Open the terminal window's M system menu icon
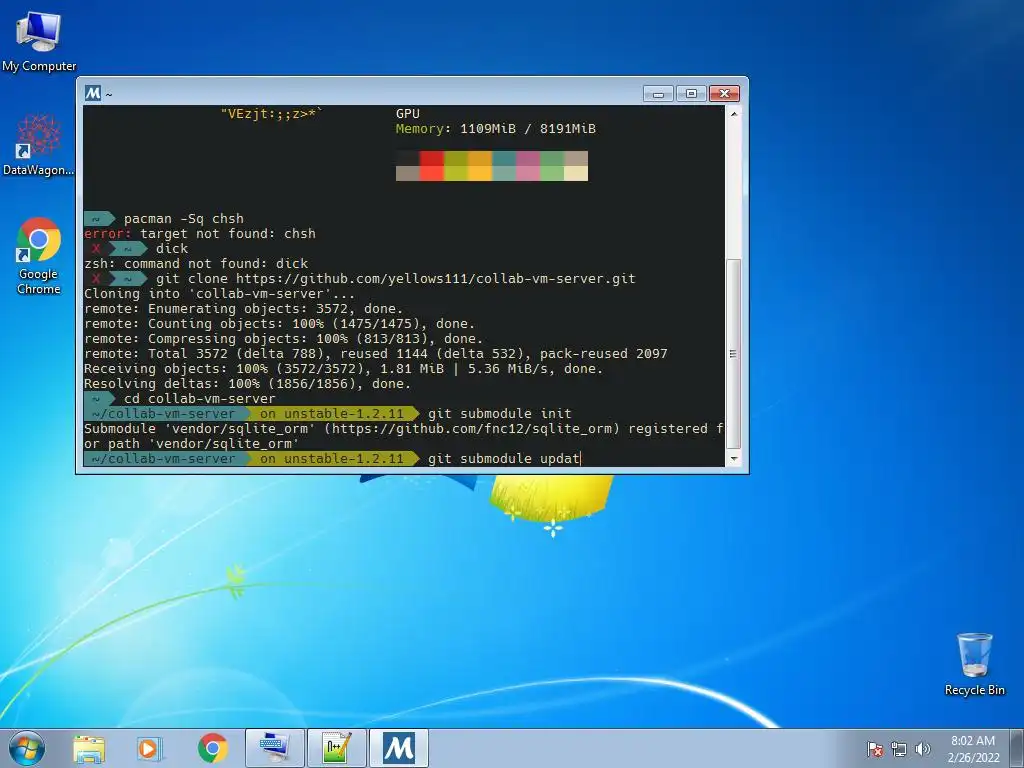This screenshot has width=1024, height=768. click(x=93, y=93)
